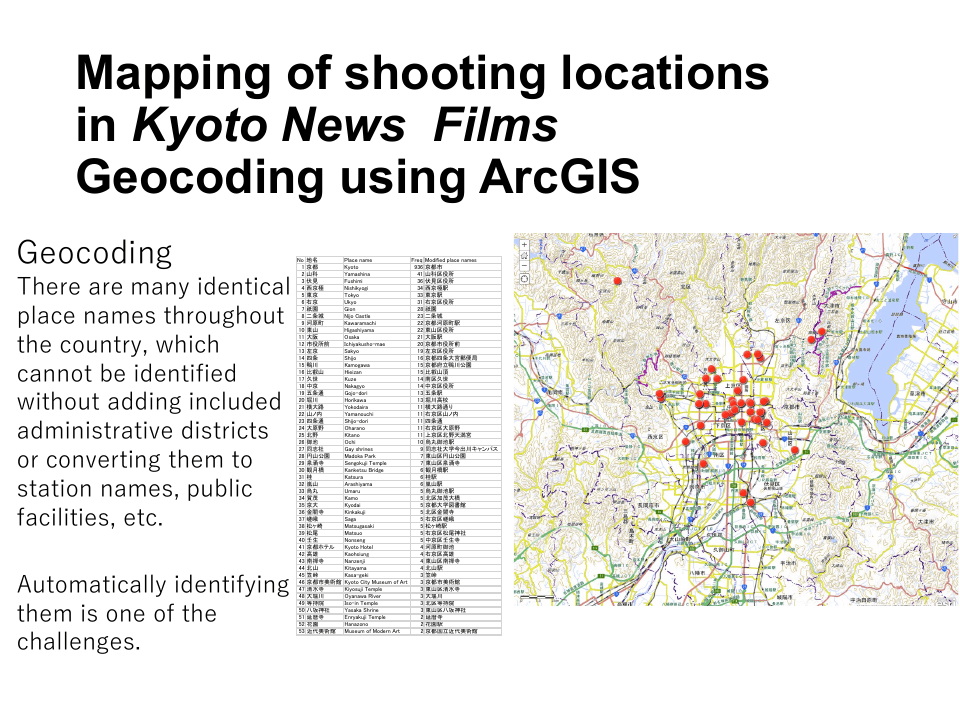
Task: Click the "Geocoding using ArcGIS" title line
Action: click(358, 176)
